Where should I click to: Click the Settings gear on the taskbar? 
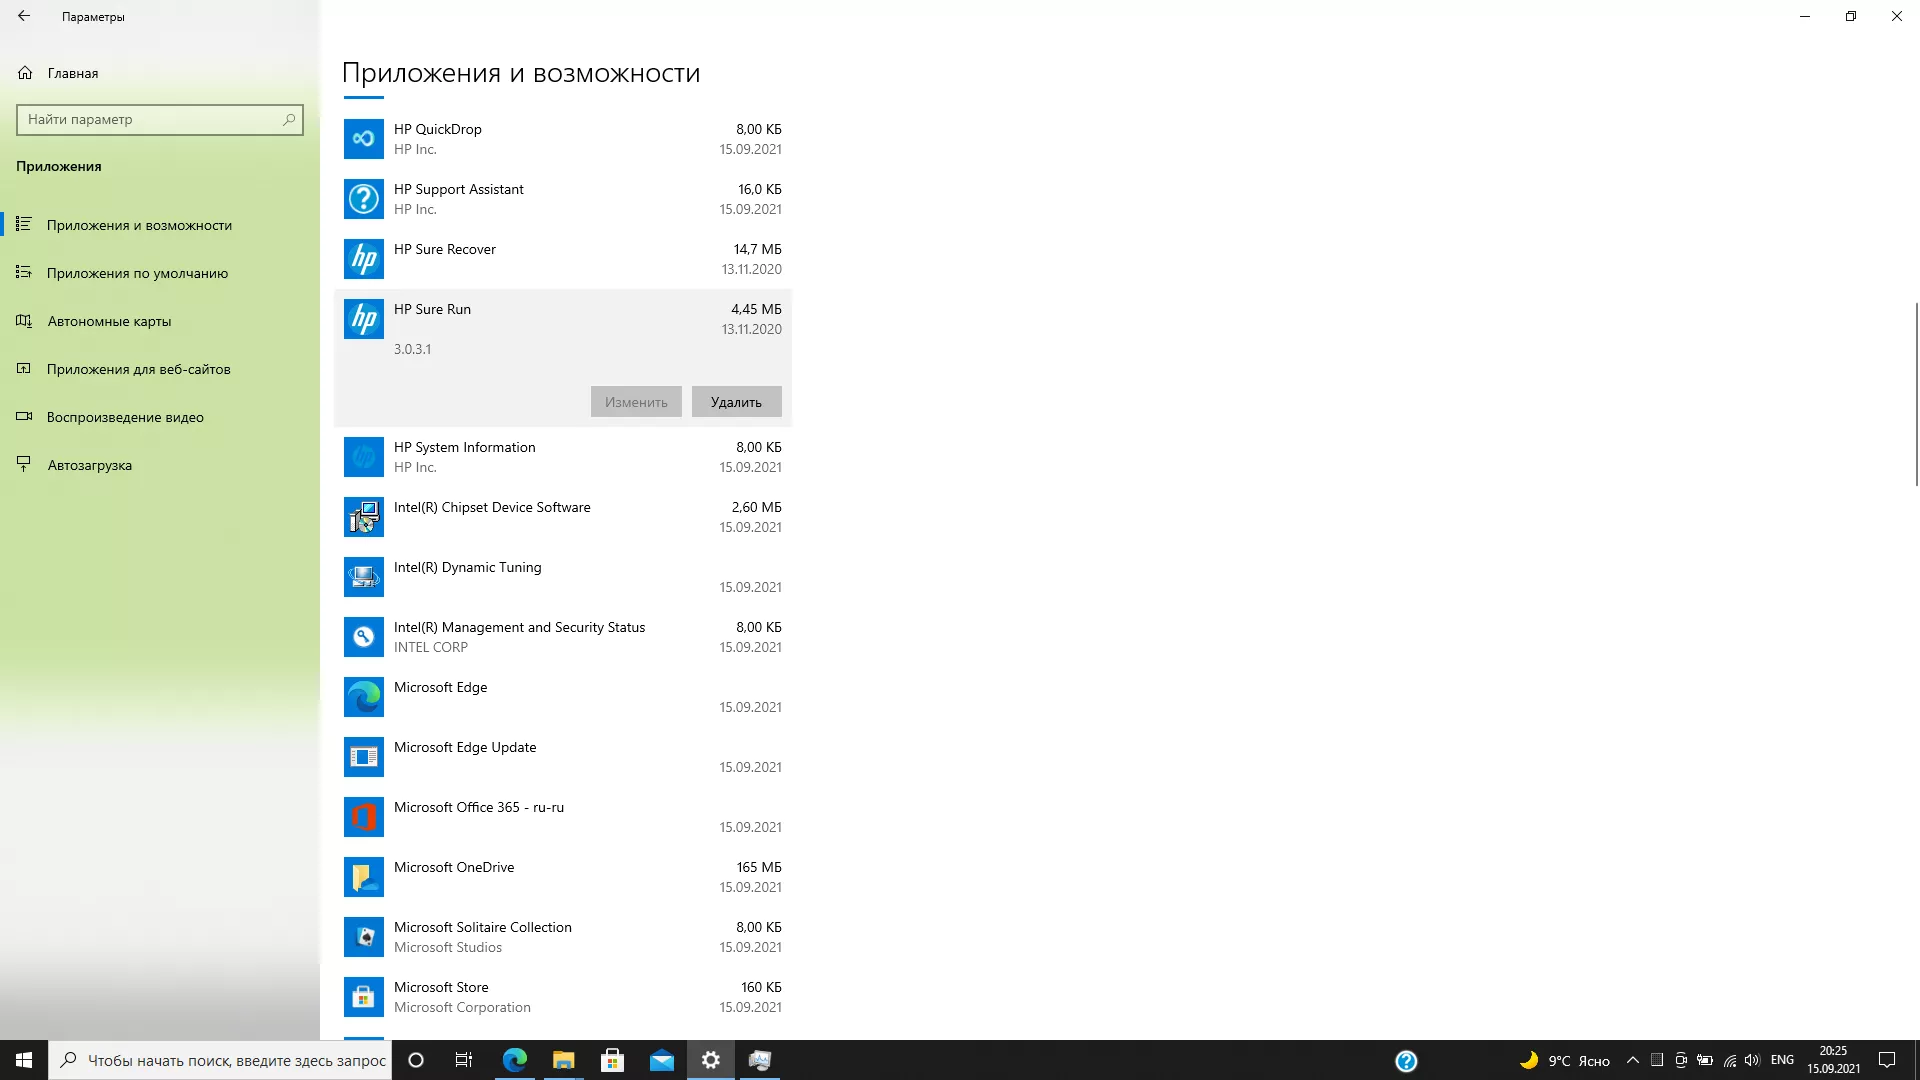click(x=711, y=1060)
